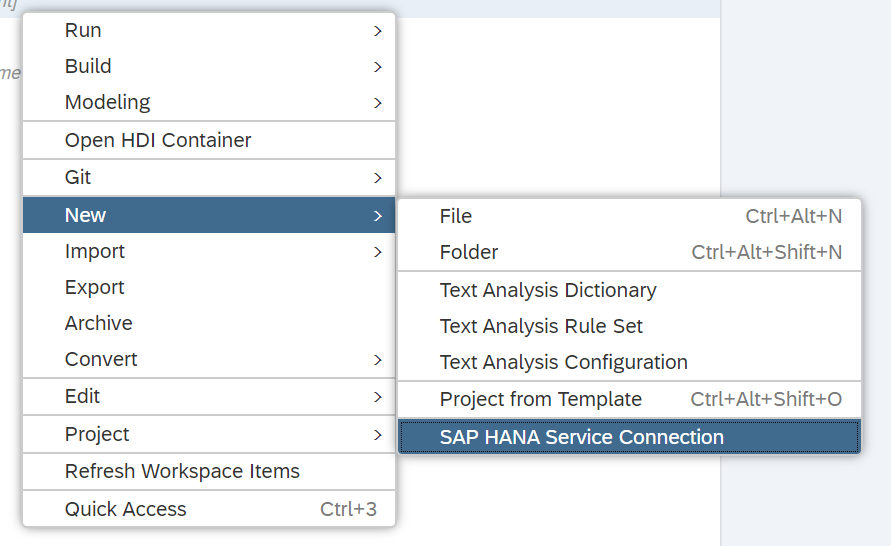Create a new File
This screenshot has width=891, height=546.
click(630, 216)
